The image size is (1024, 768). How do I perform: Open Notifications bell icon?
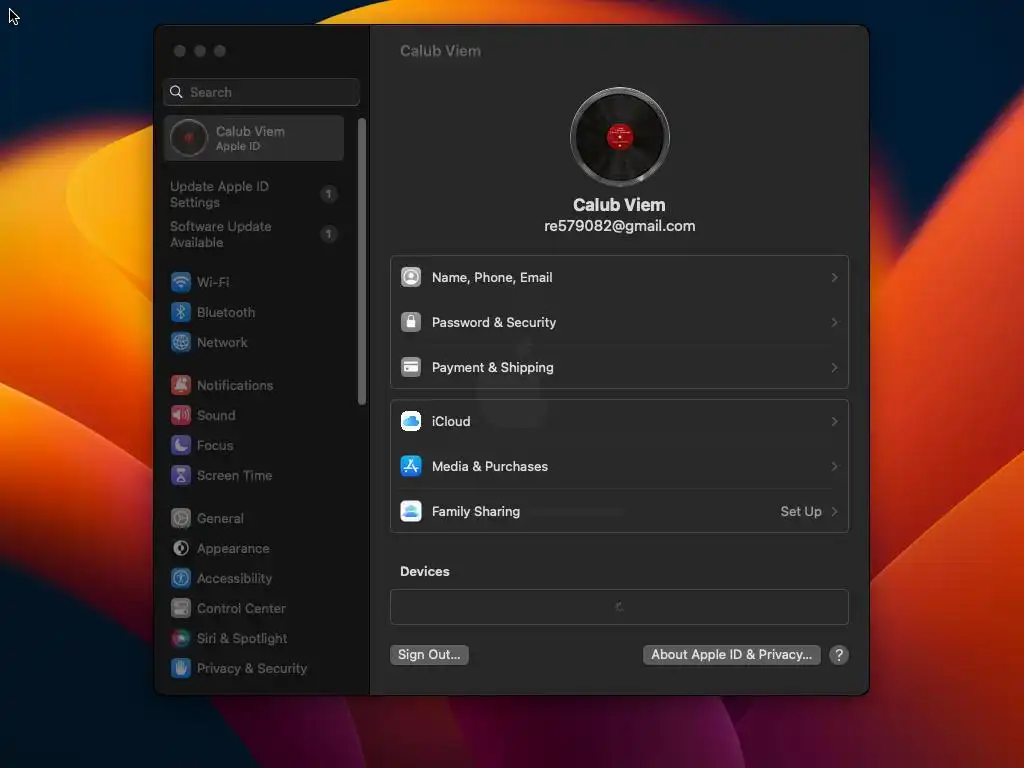(x=181, y=385)
